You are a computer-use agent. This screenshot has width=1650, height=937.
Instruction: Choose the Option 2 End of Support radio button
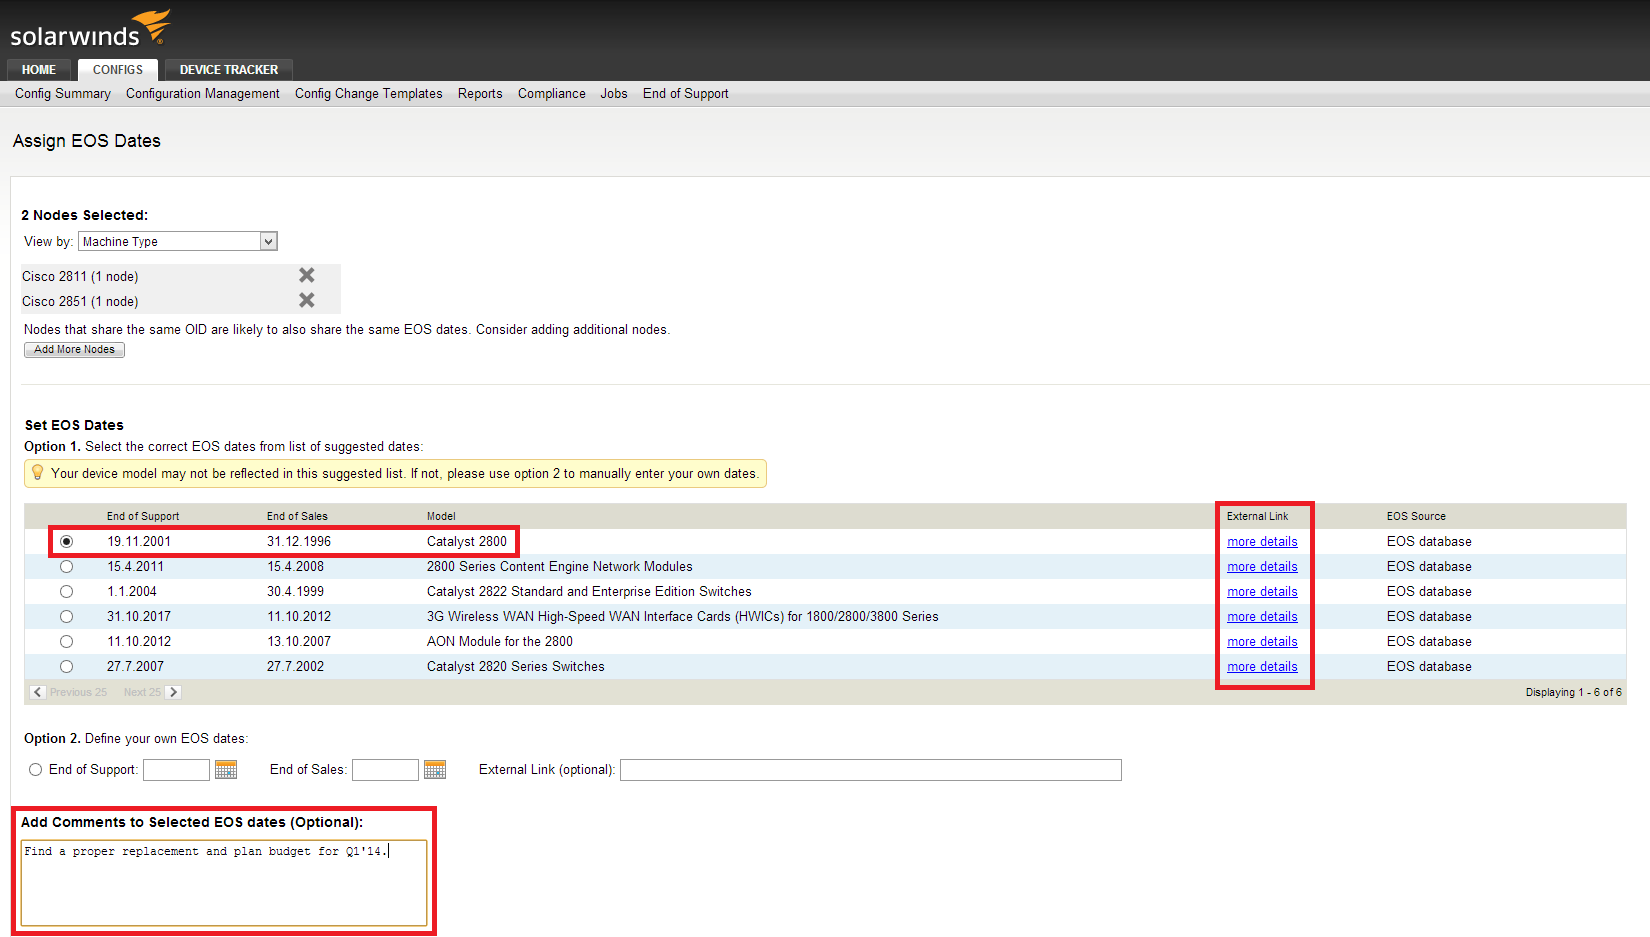(36, 770)
